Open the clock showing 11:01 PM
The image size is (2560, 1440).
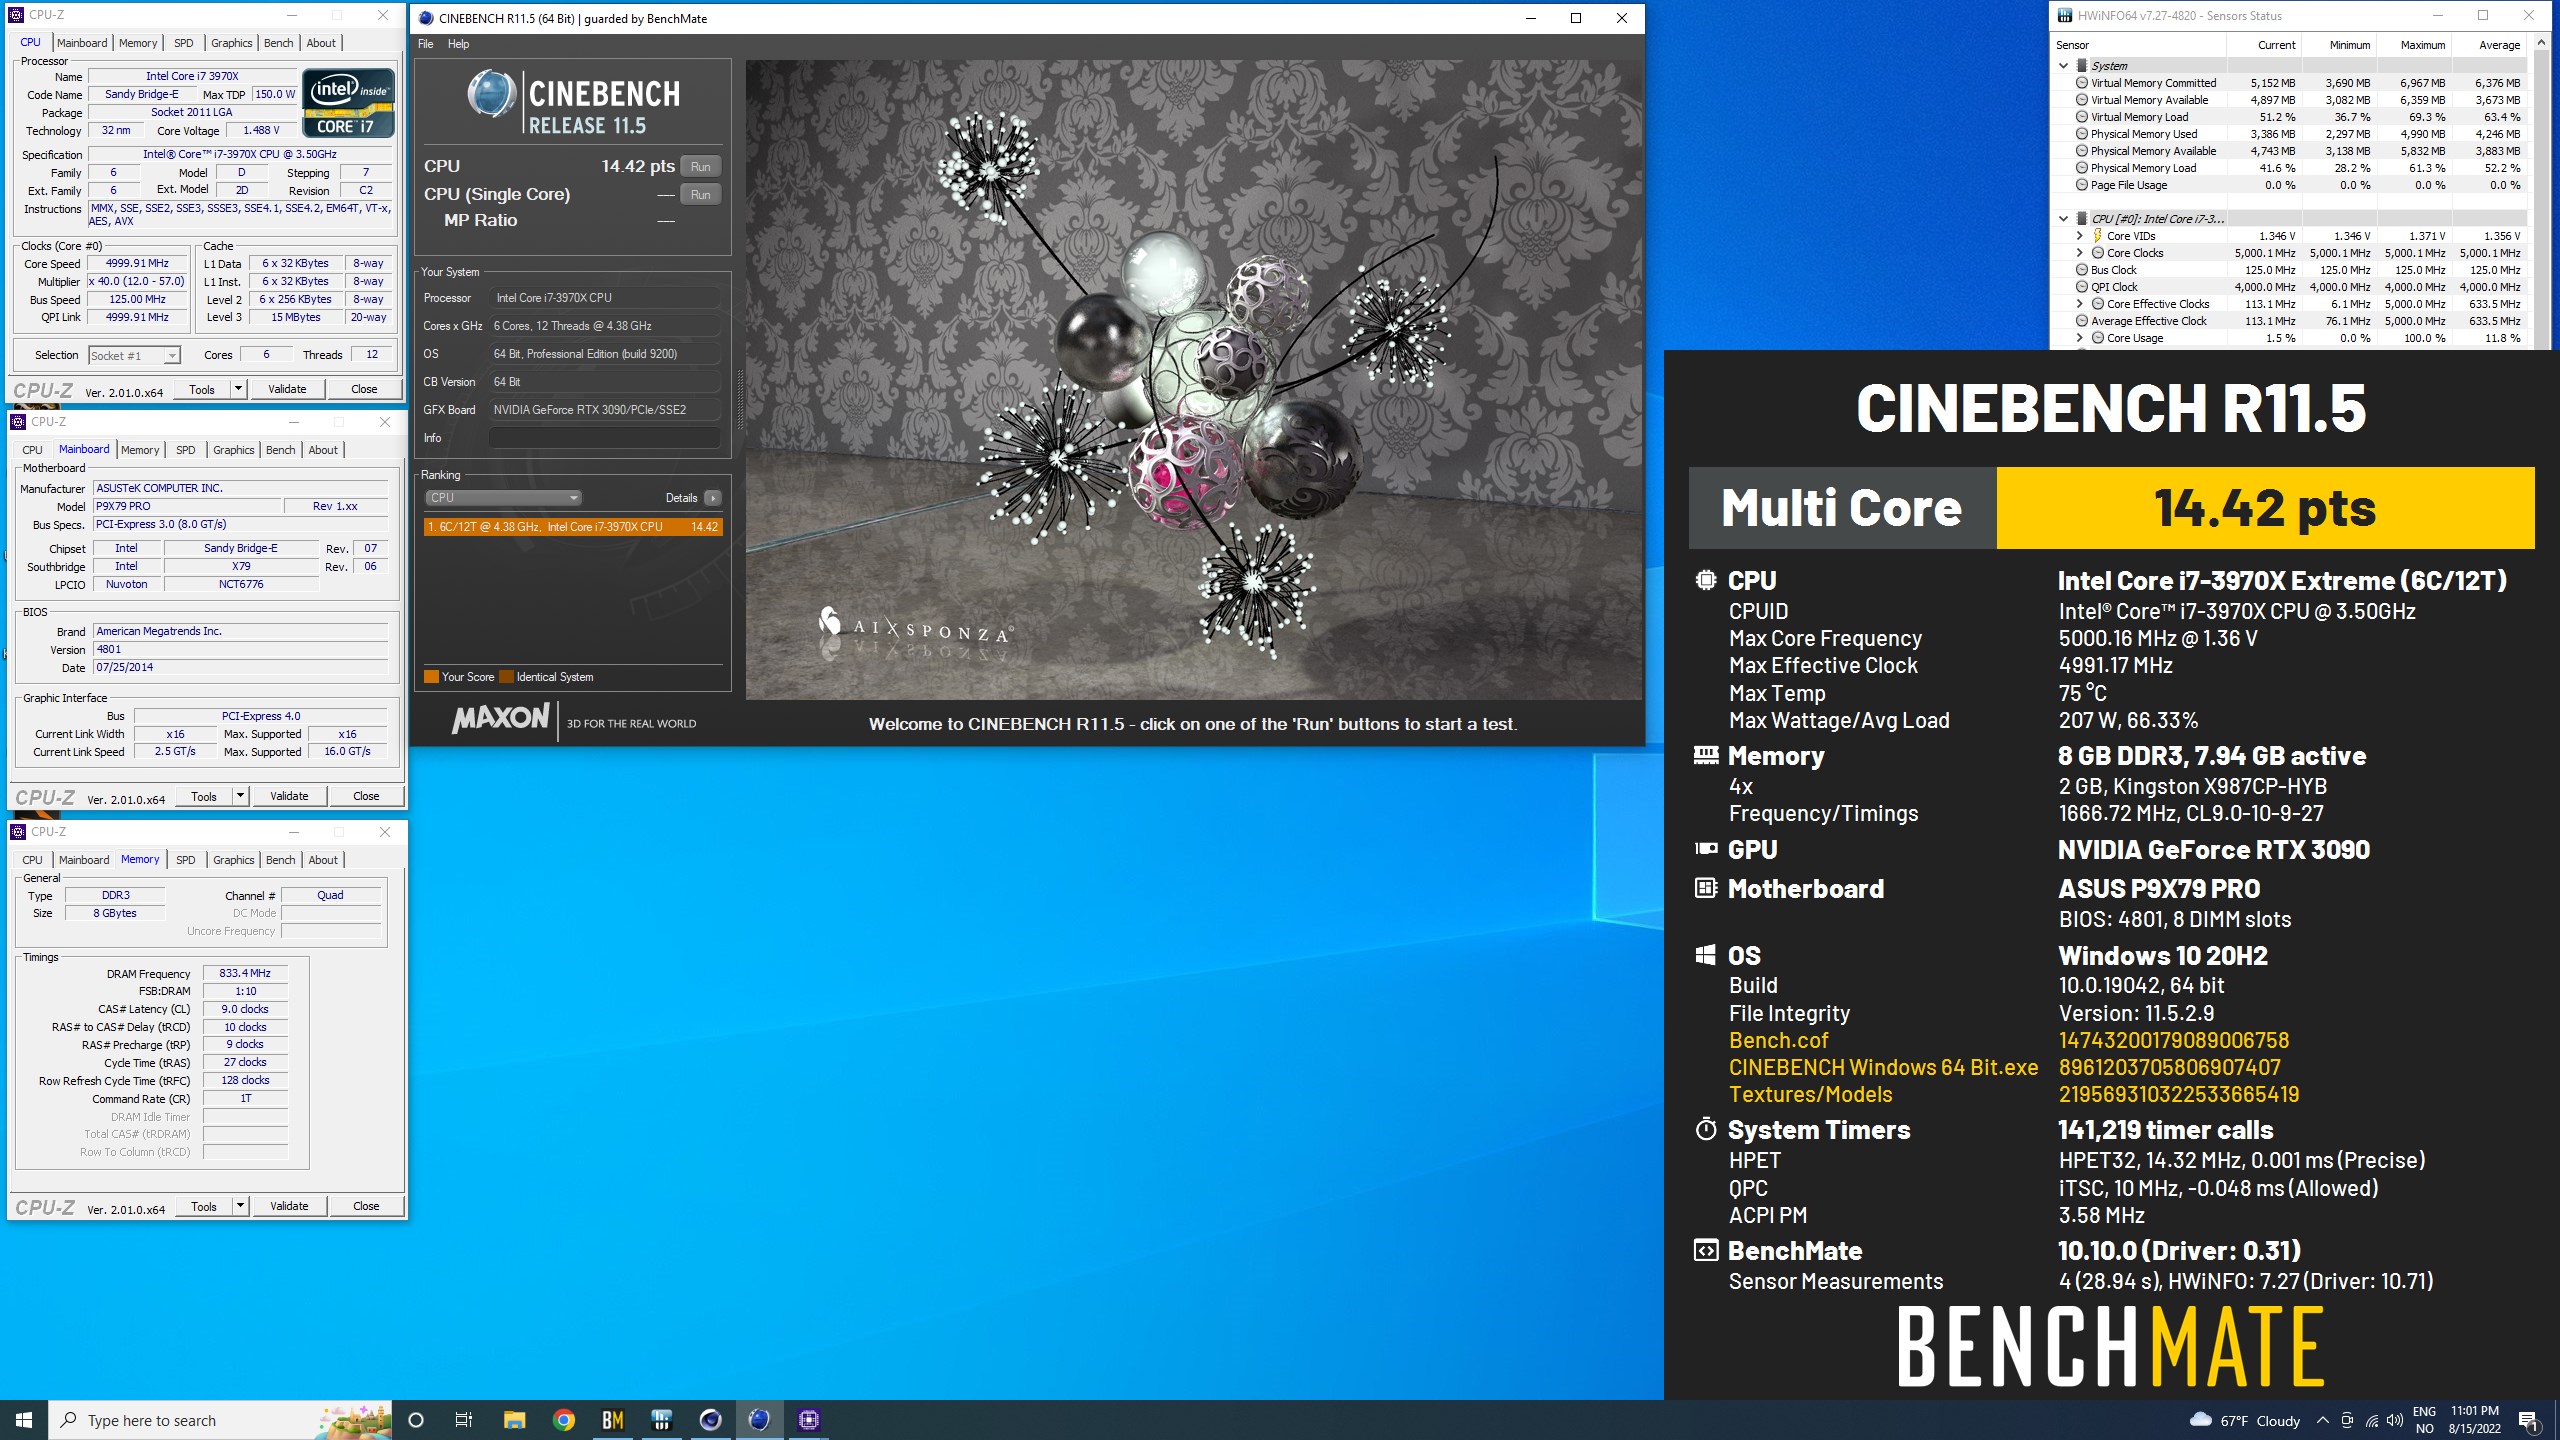point(2475,1420)
